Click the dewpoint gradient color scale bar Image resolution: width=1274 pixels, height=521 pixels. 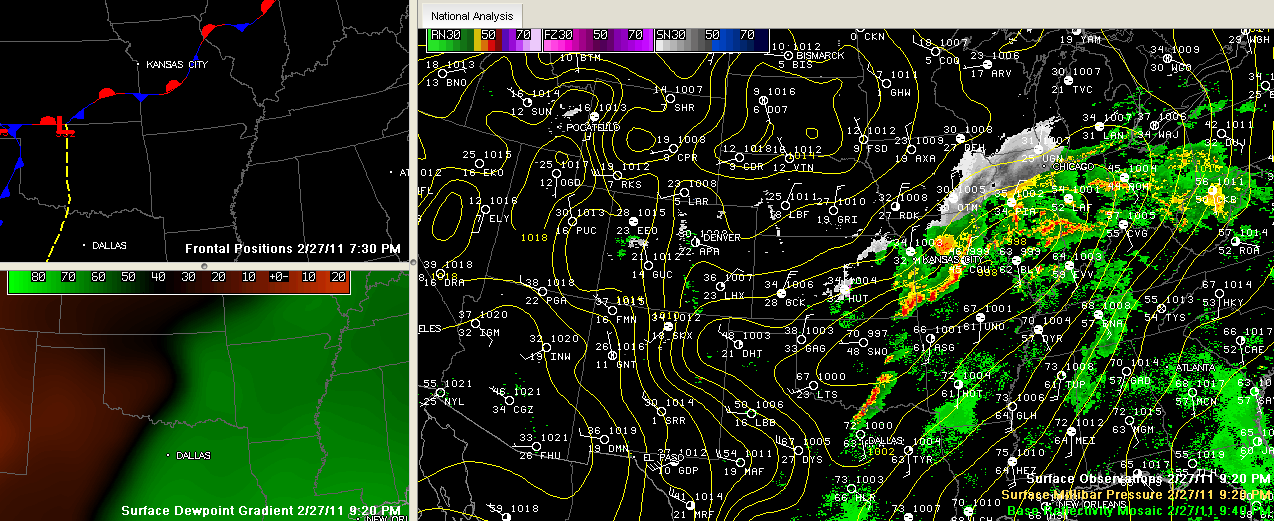click(178, 281)
